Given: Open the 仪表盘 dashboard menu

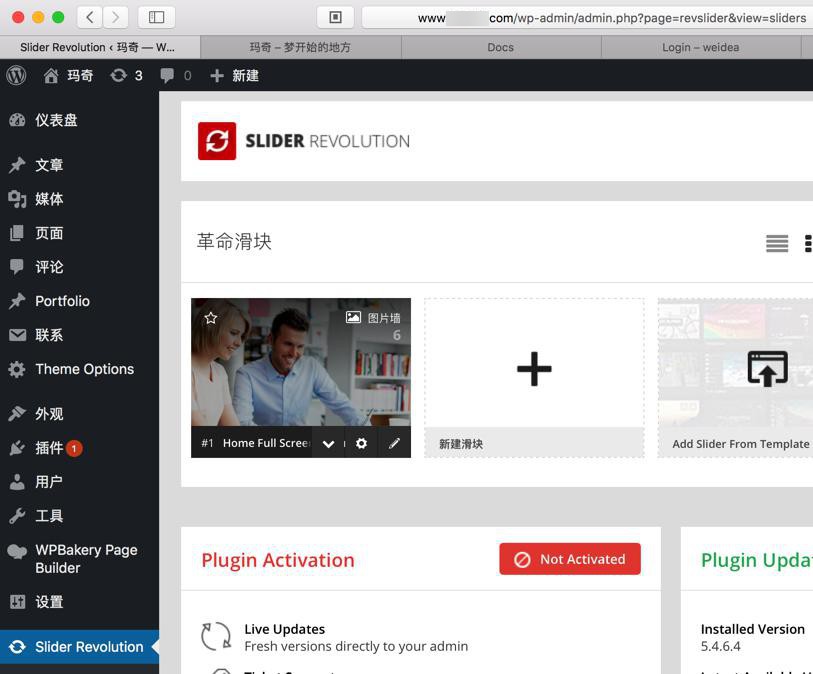Looking at the screenshot, I should coord(79,120).
